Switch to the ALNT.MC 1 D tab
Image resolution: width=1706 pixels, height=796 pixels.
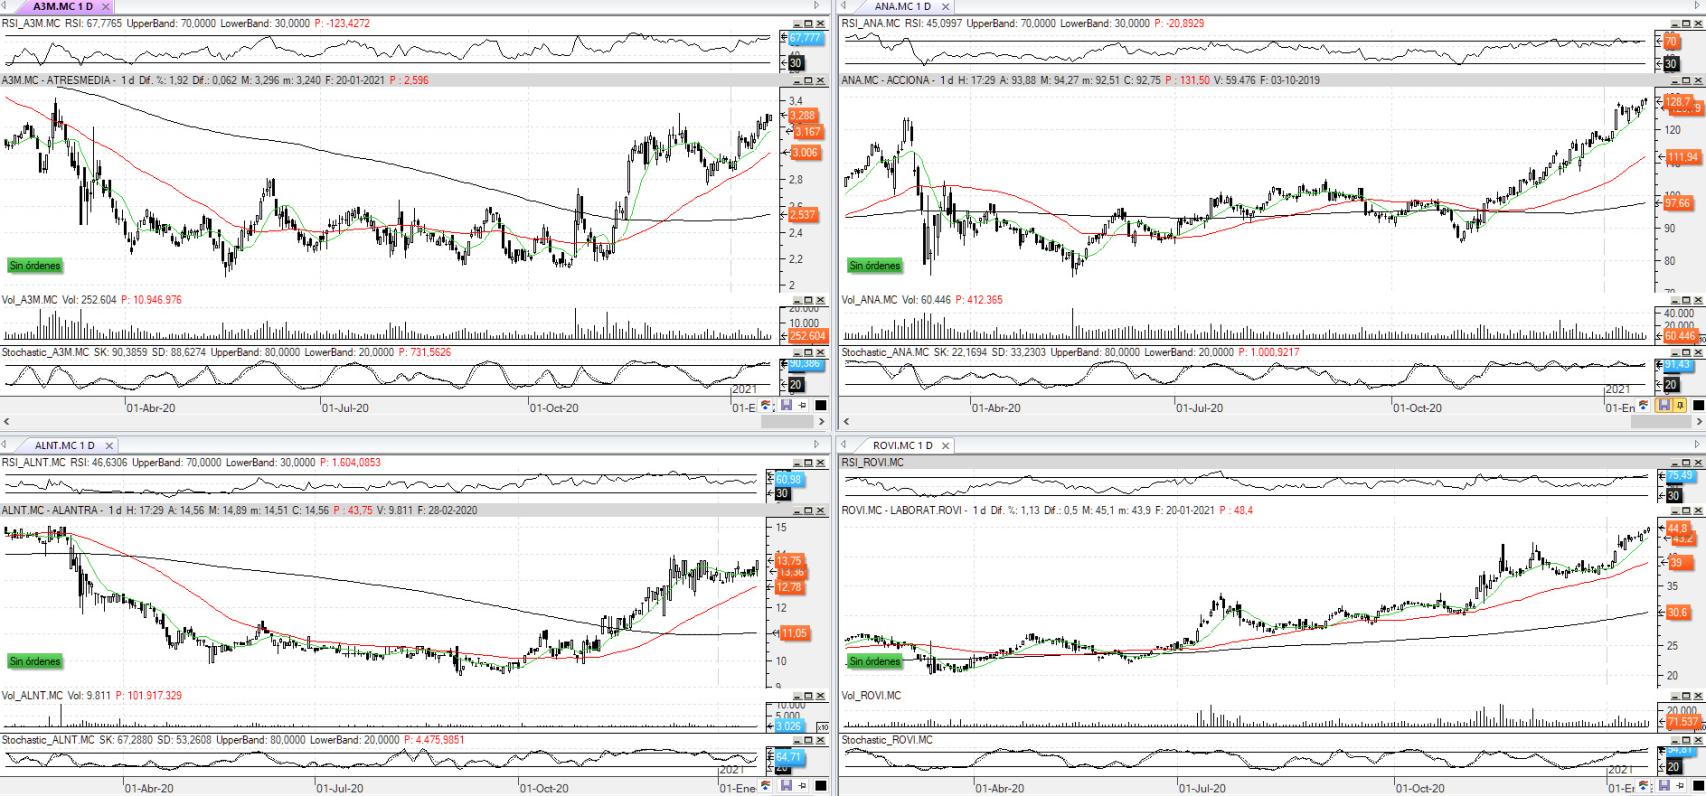pos(65,445)
